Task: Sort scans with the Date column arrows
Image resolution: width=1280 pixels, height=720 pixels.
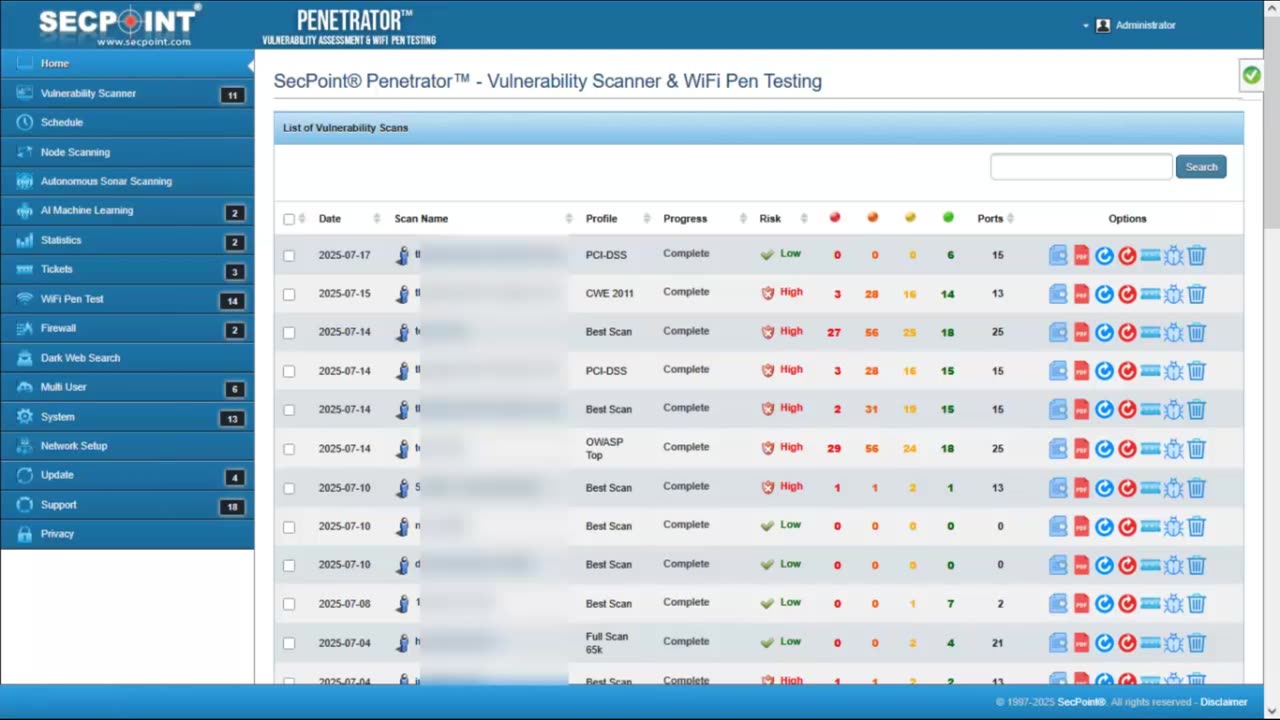Action: [377, 218]
